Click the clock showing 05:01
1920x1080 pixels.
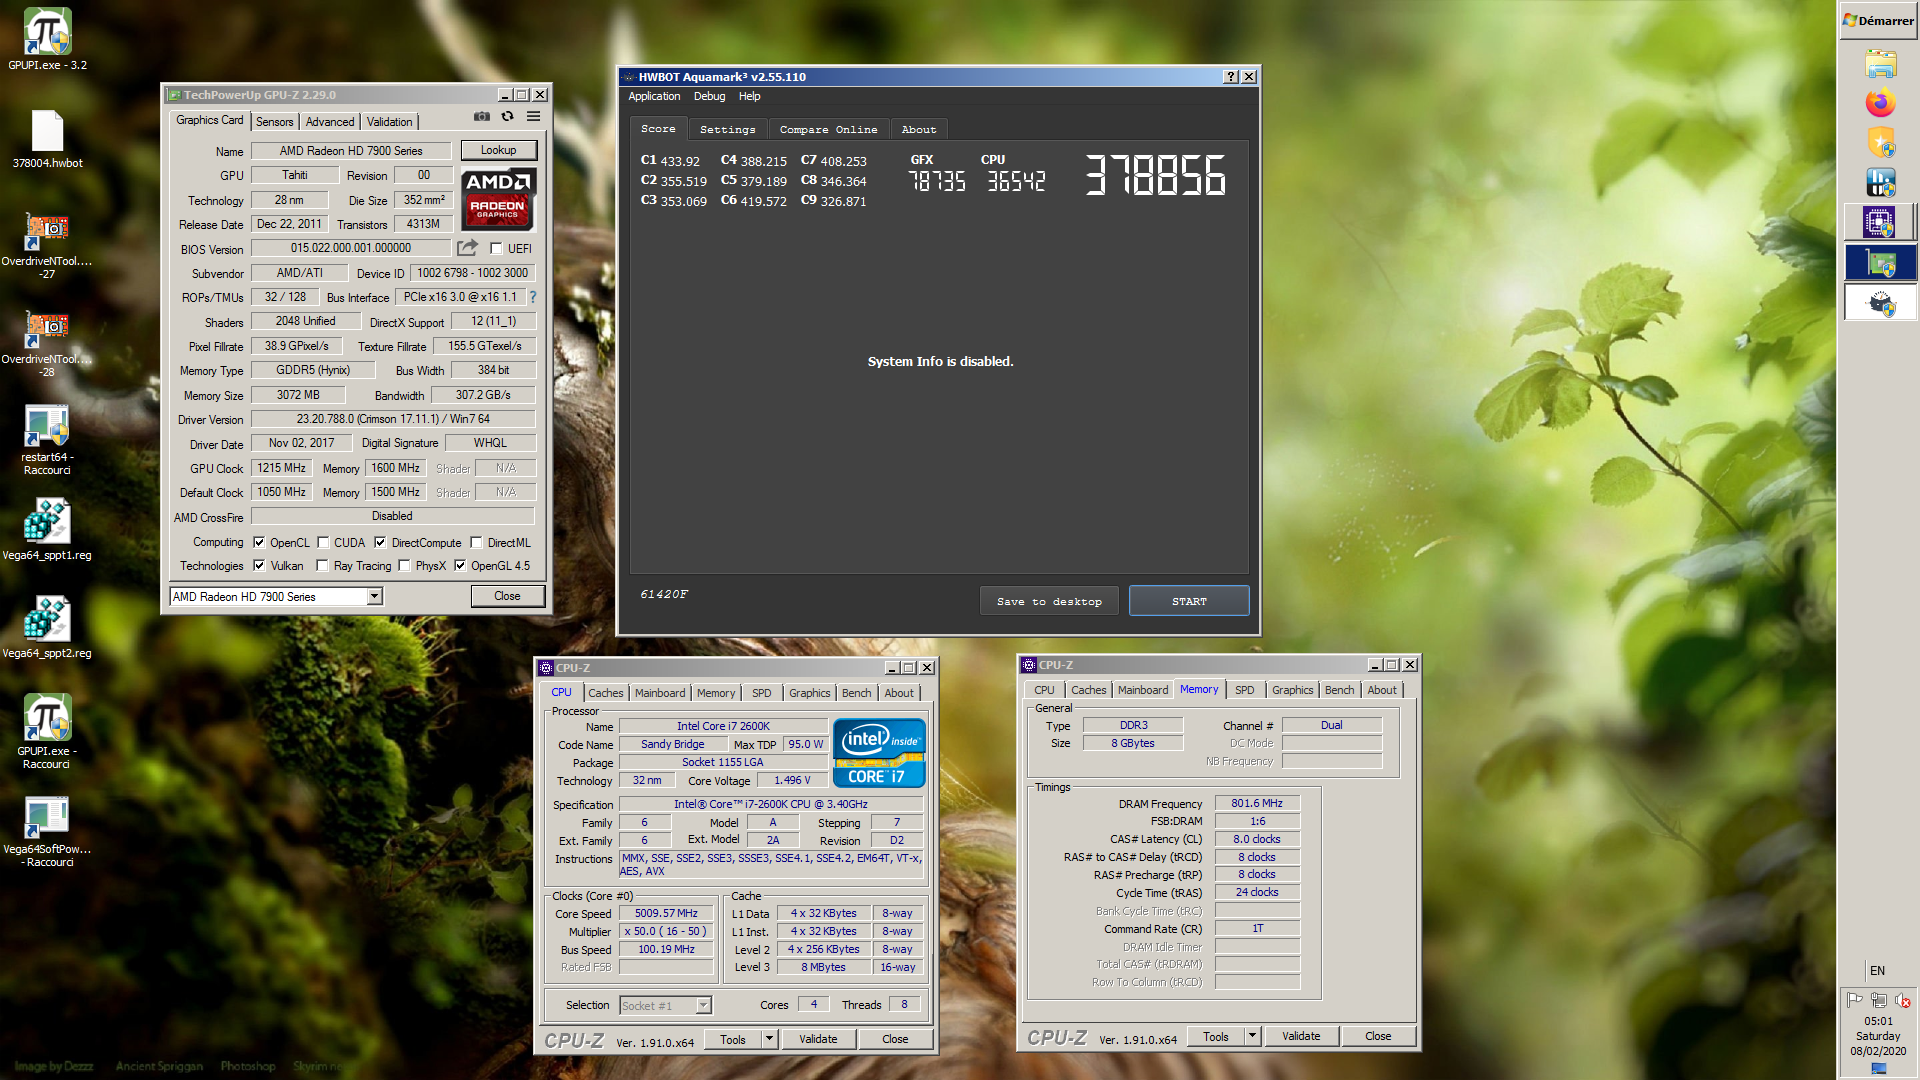[1878, 1022]
